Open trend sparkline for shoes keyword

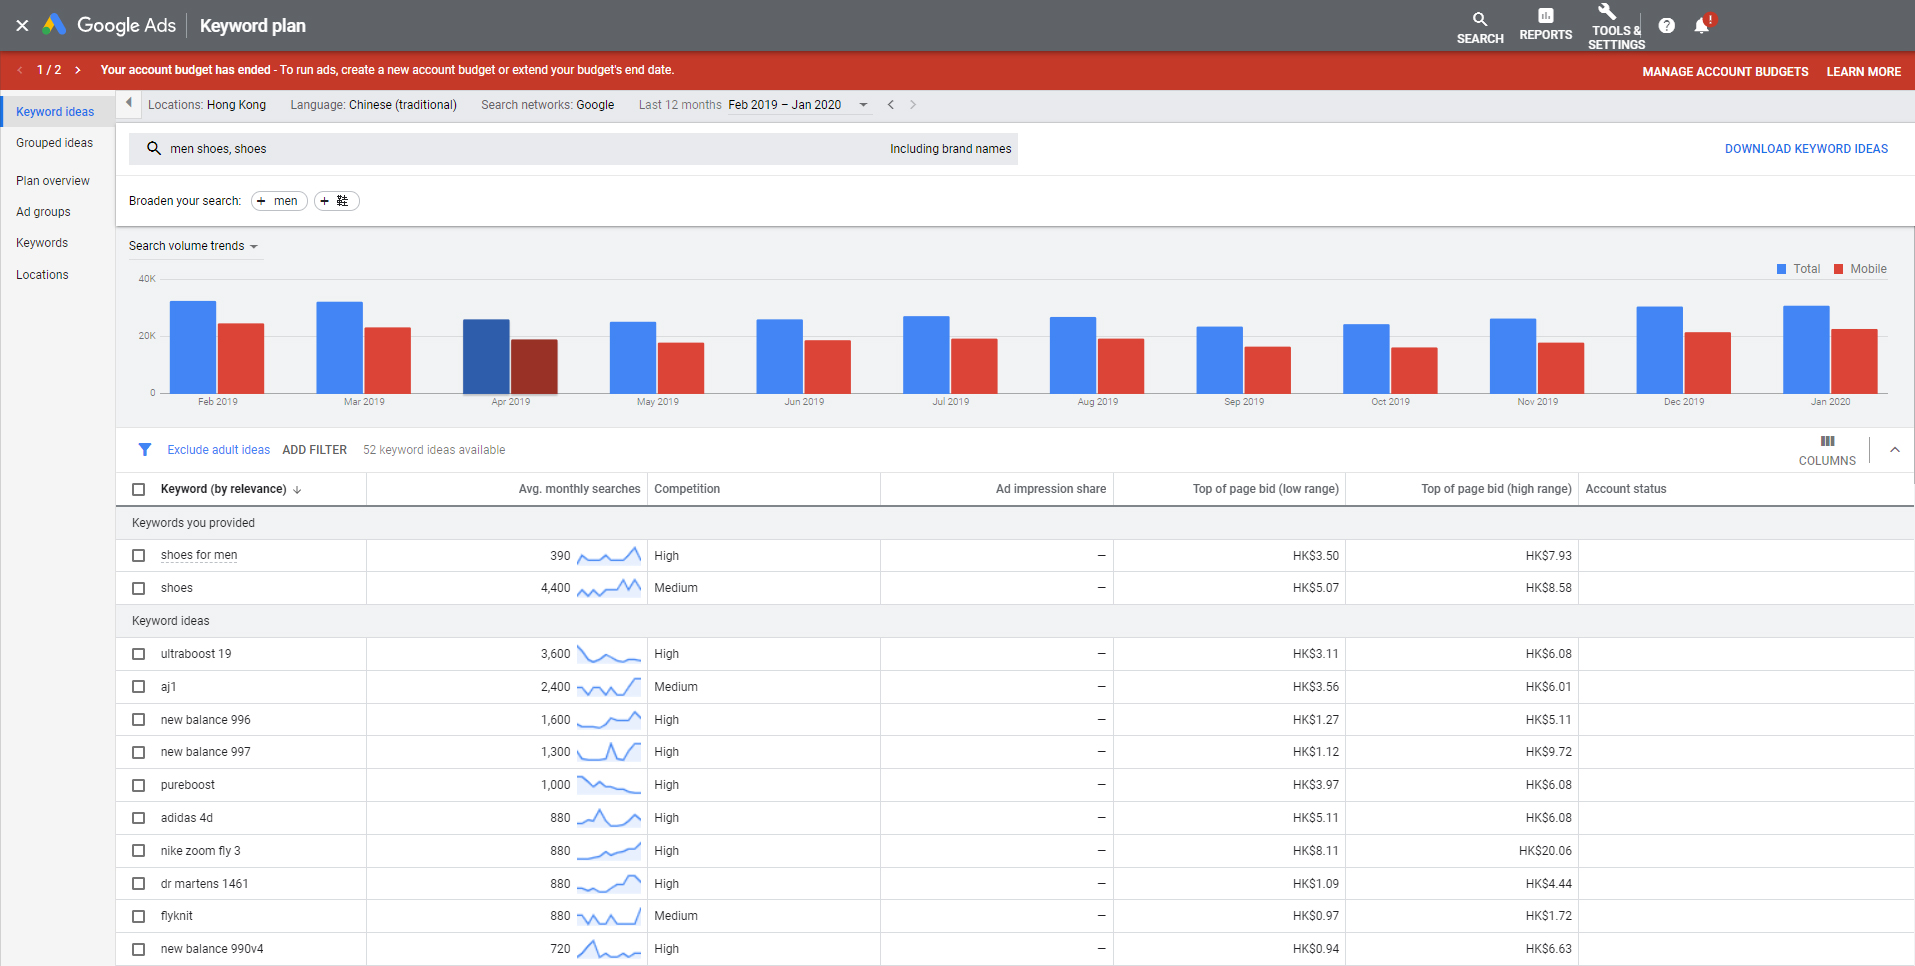point(609,588)
